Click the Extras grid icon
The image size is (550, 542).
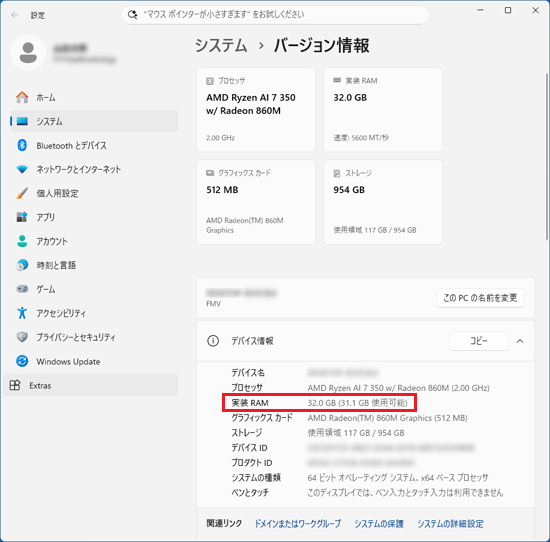coord(15,385)
